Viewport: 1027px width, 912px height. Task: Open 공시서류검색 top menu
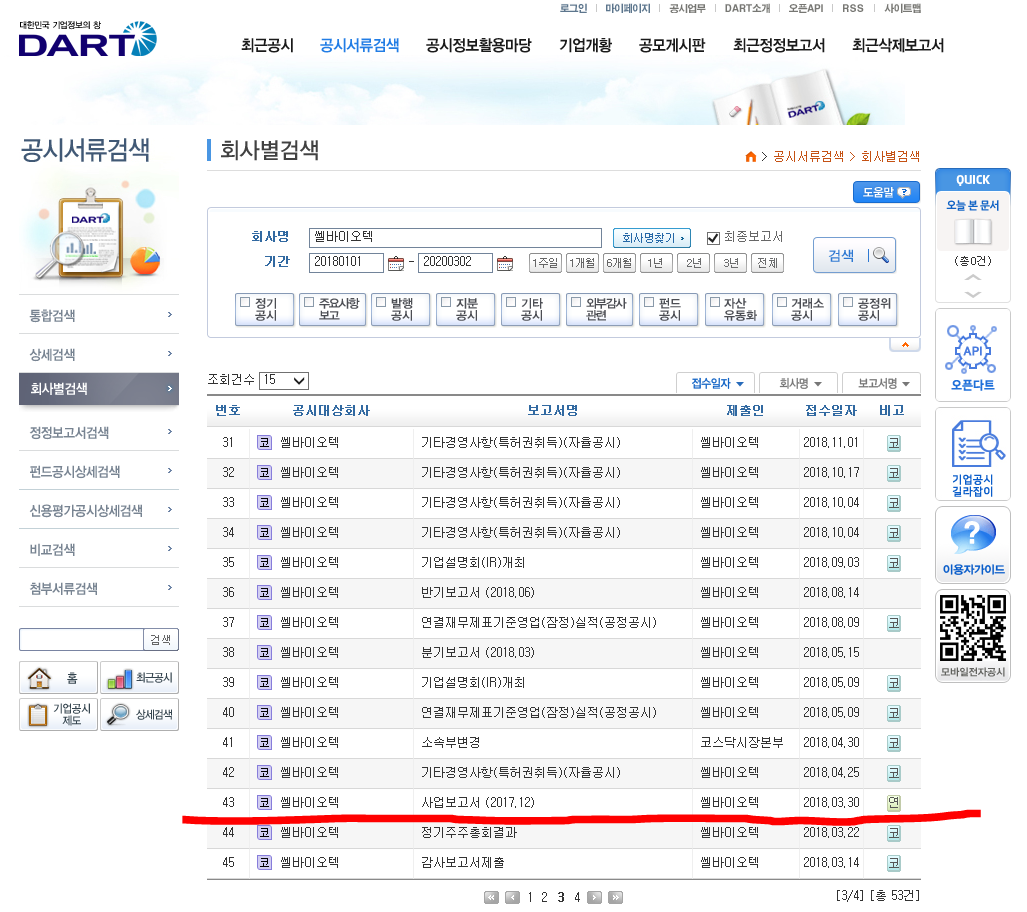pyautogui.click(x=360, y=45)
